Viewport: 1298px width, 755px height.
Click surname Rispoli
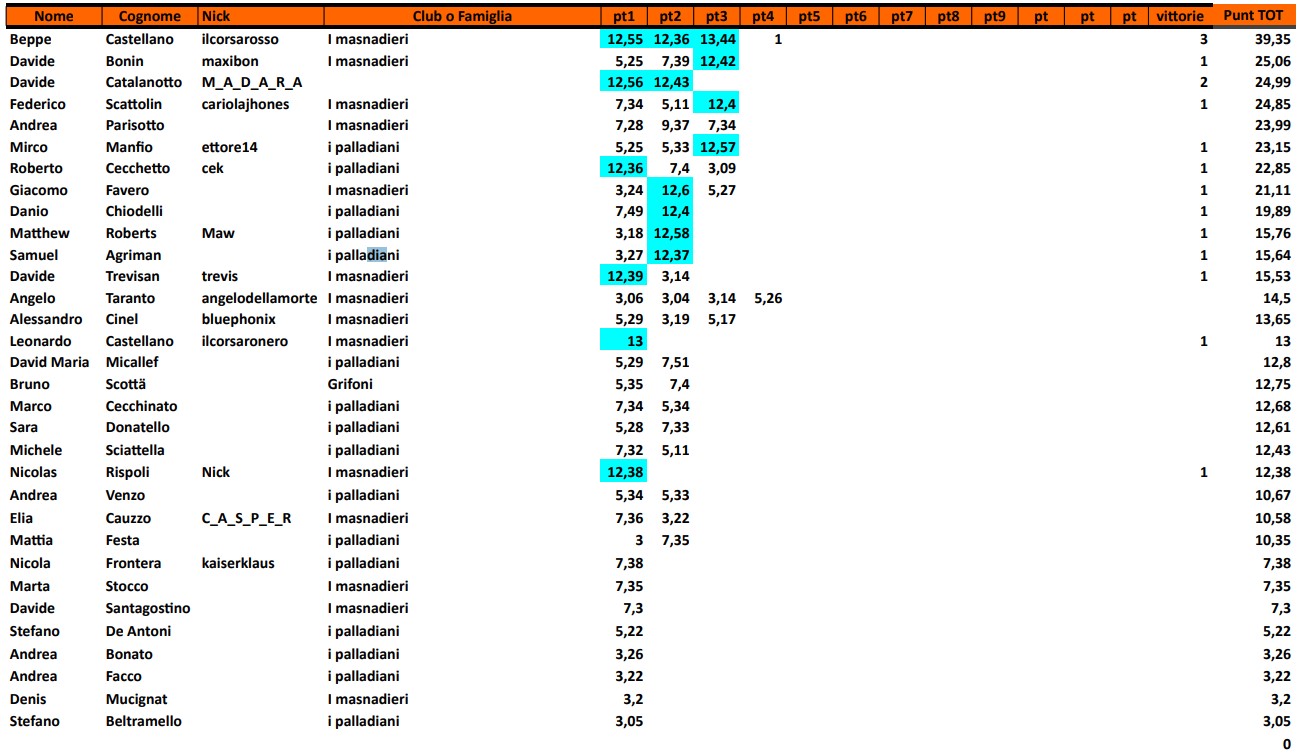[127, 472]
